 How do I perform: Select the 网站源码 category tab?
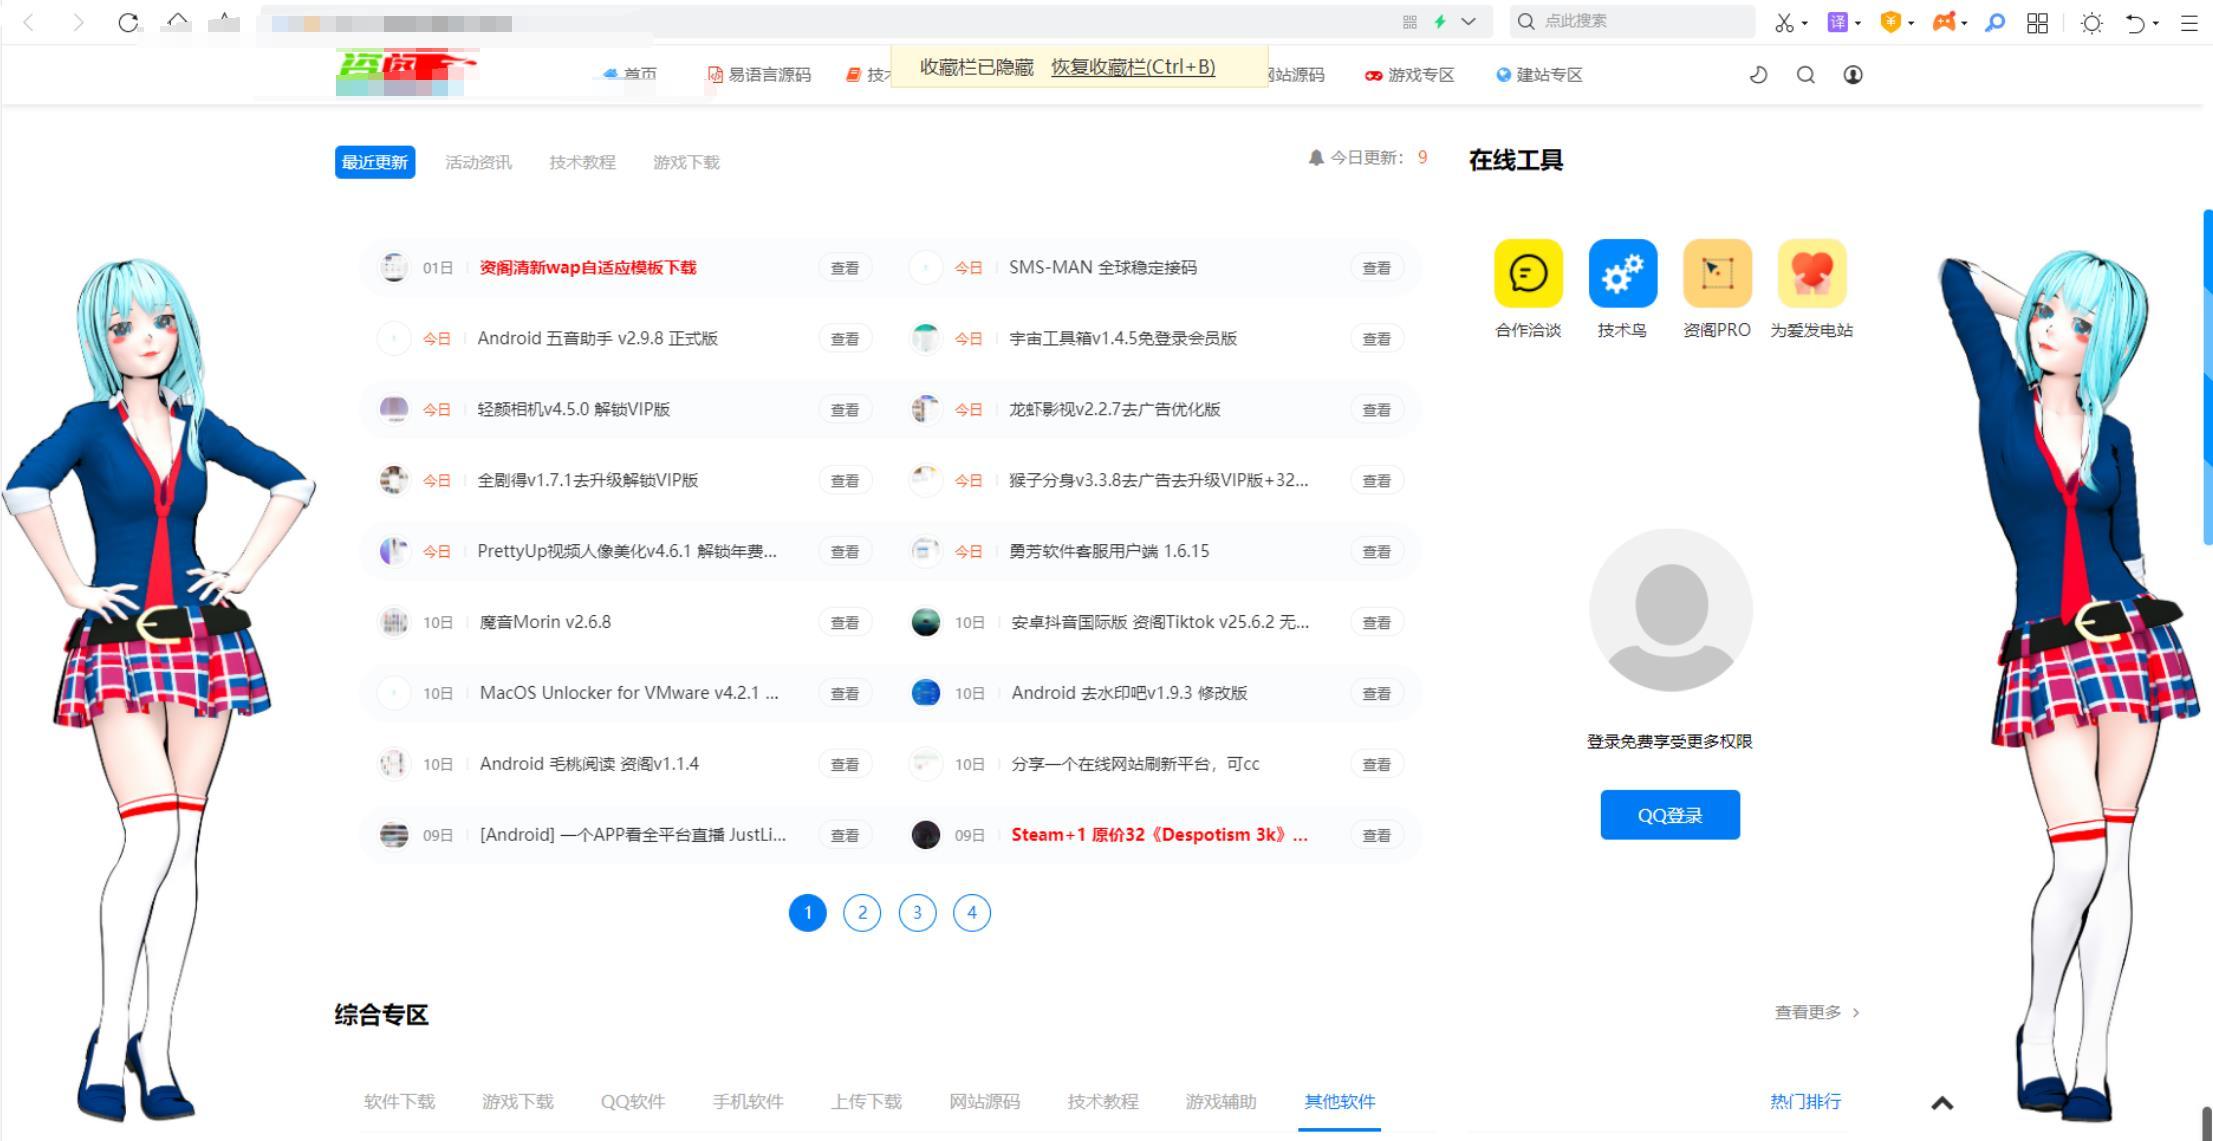(984, 1101)
